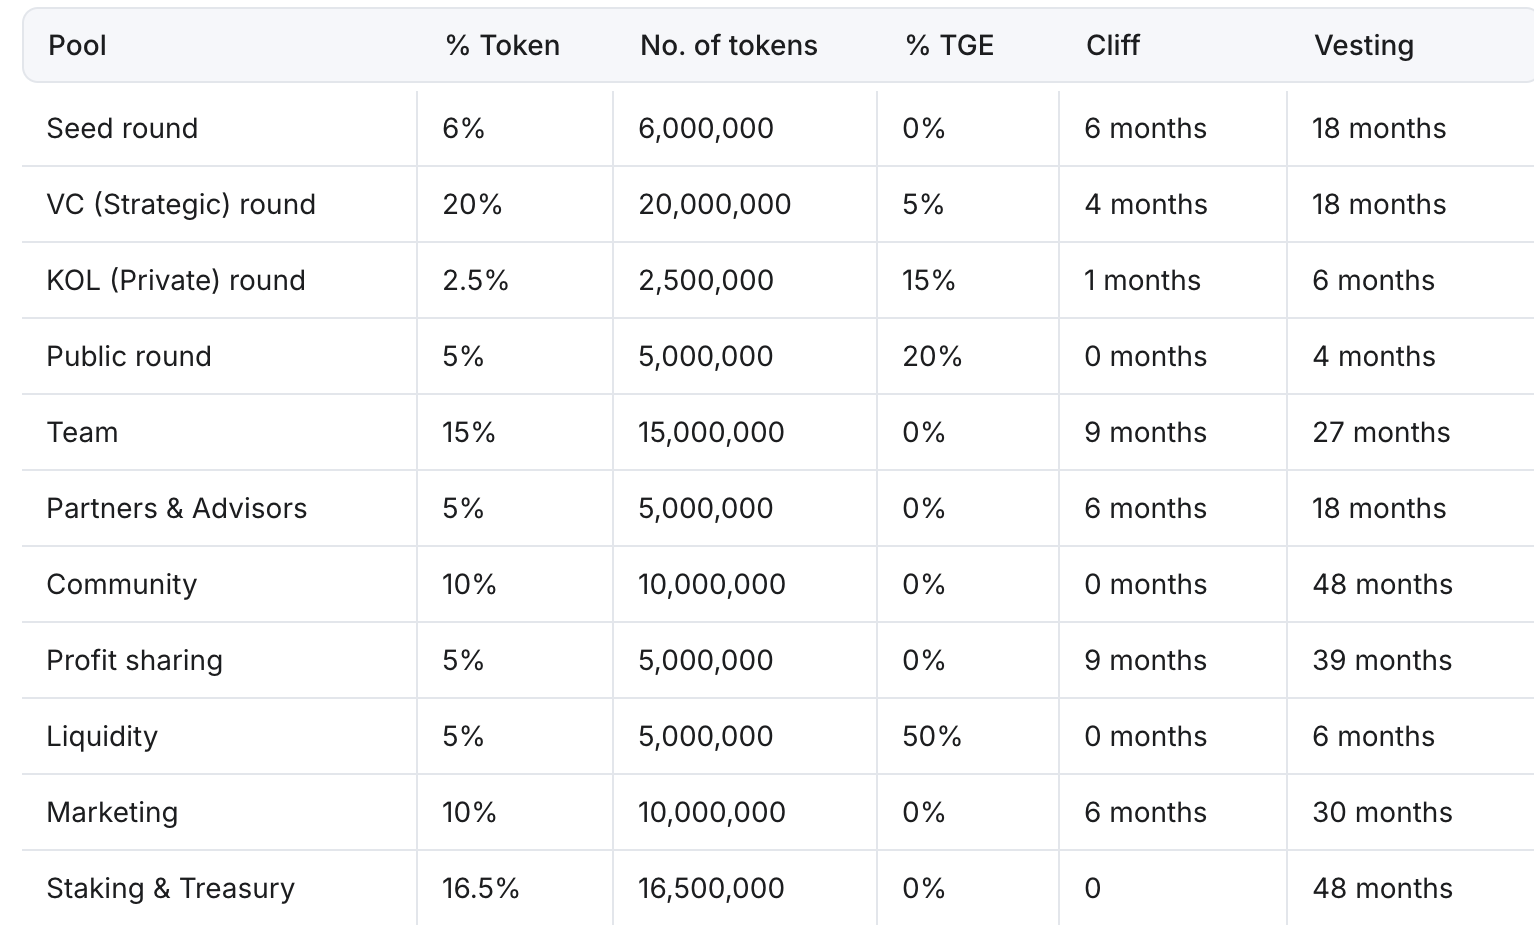The height and width of the screenshot is (942, 1534).
Task: Select the KOL (Private) round cell
Action: (x=176, y=281)
